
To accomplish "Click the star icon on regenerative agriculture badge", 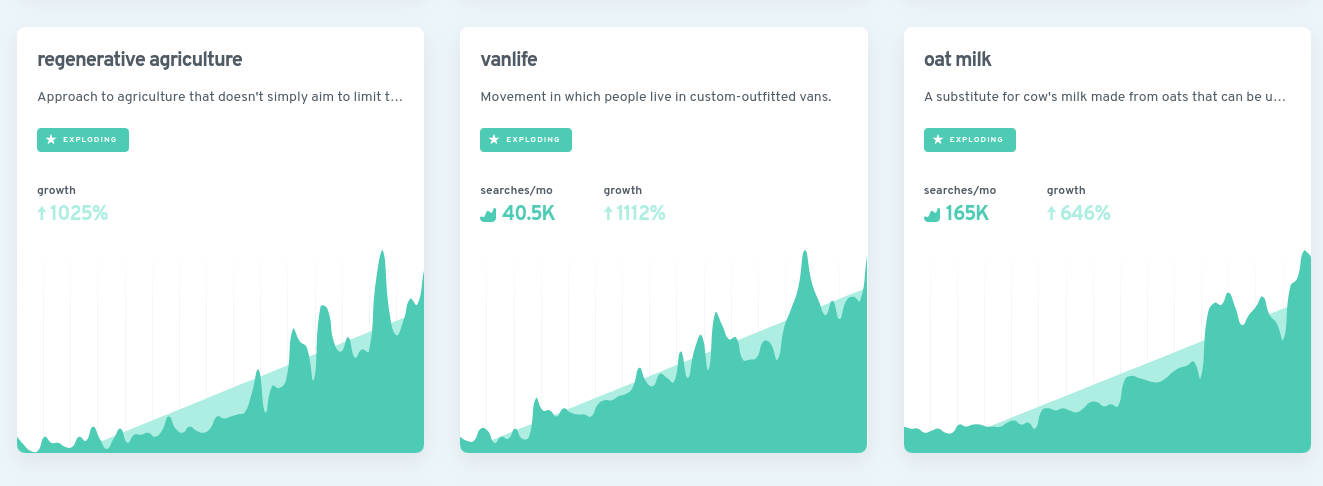I will [51, 140].
